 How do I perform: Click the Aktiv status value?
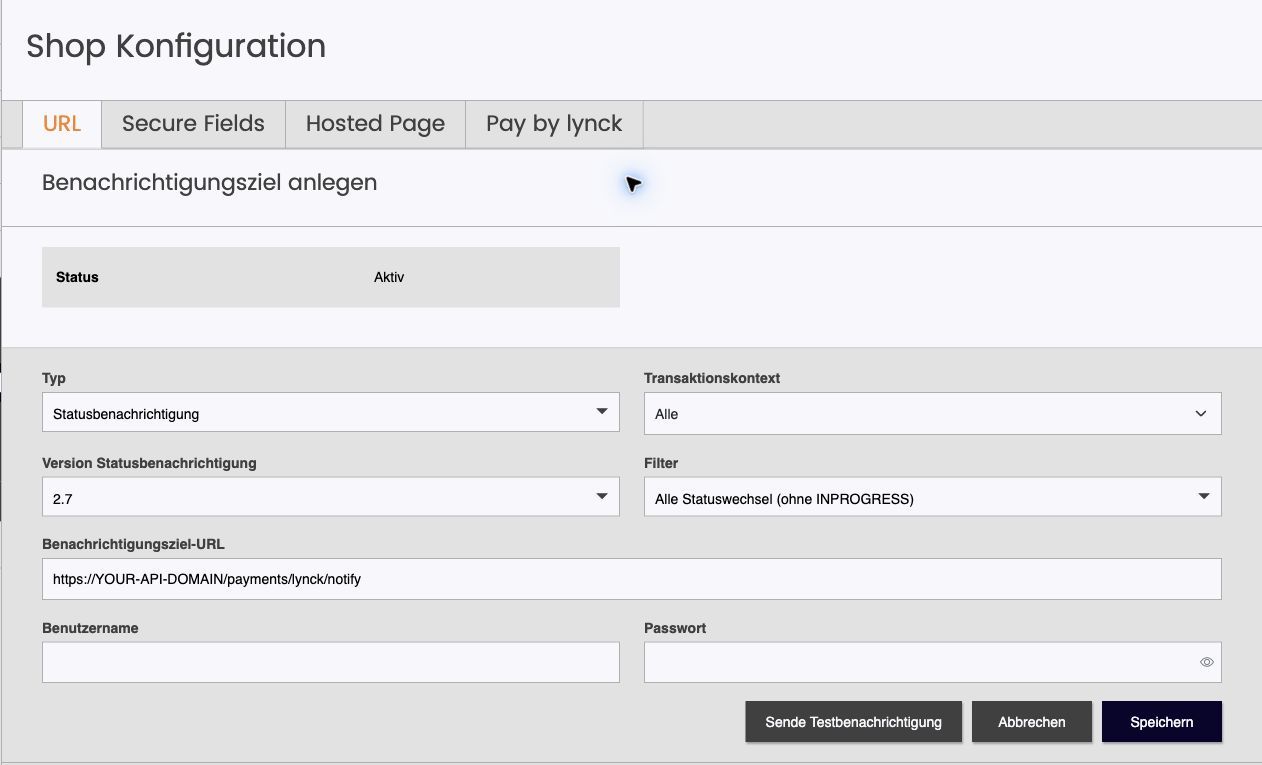[389, 277]
